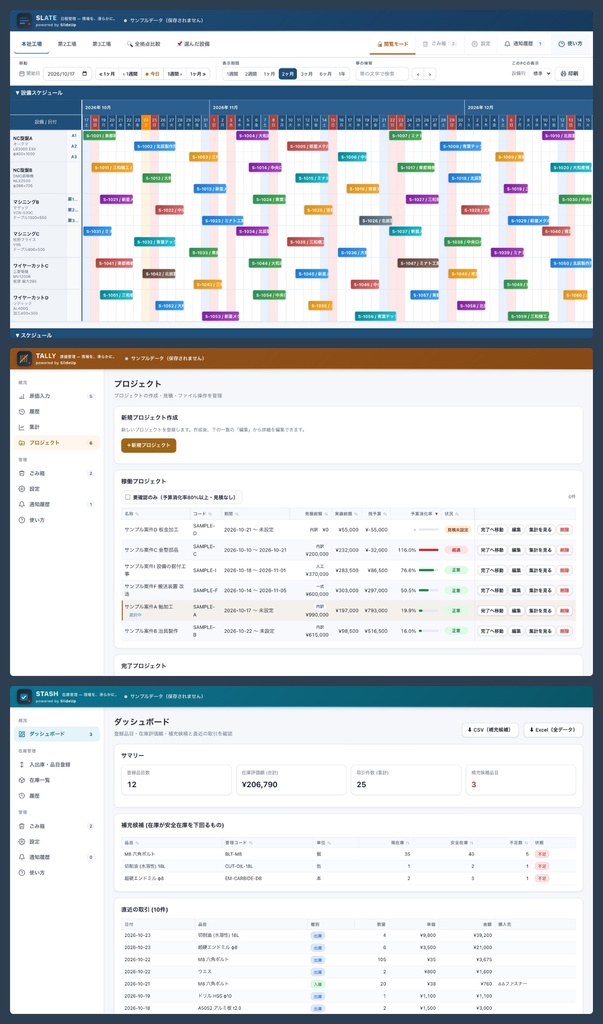Click the +新規プロジェクト button
This screenshot has width=603, height=1024.
coord(148,445)
